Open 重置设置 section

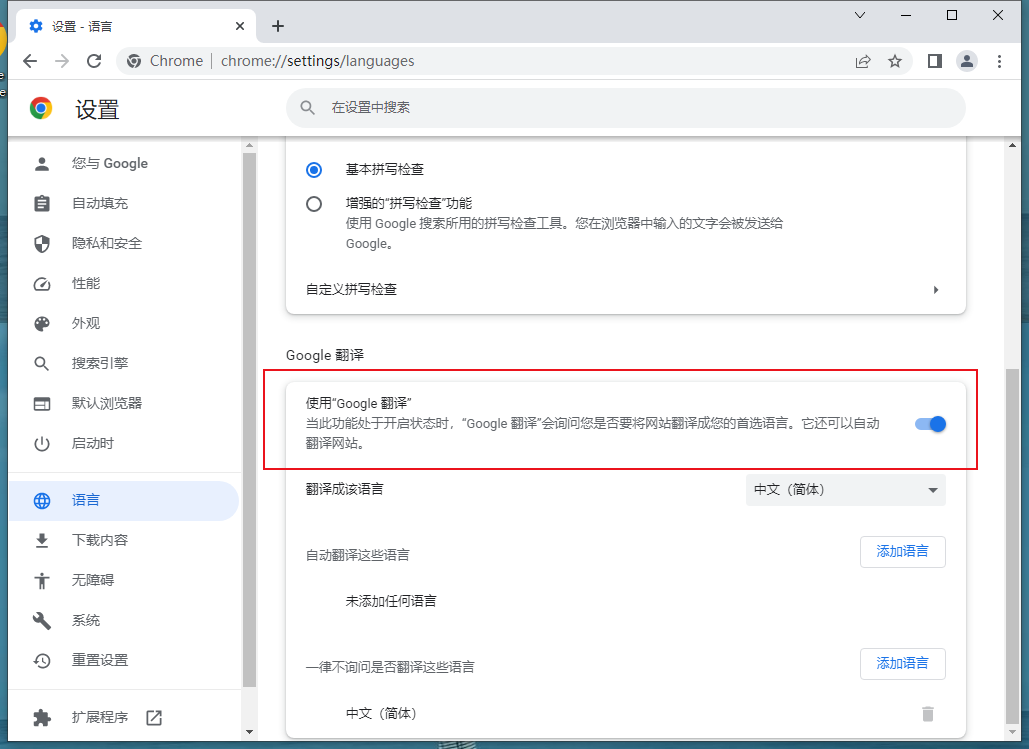tap(125, 660)
